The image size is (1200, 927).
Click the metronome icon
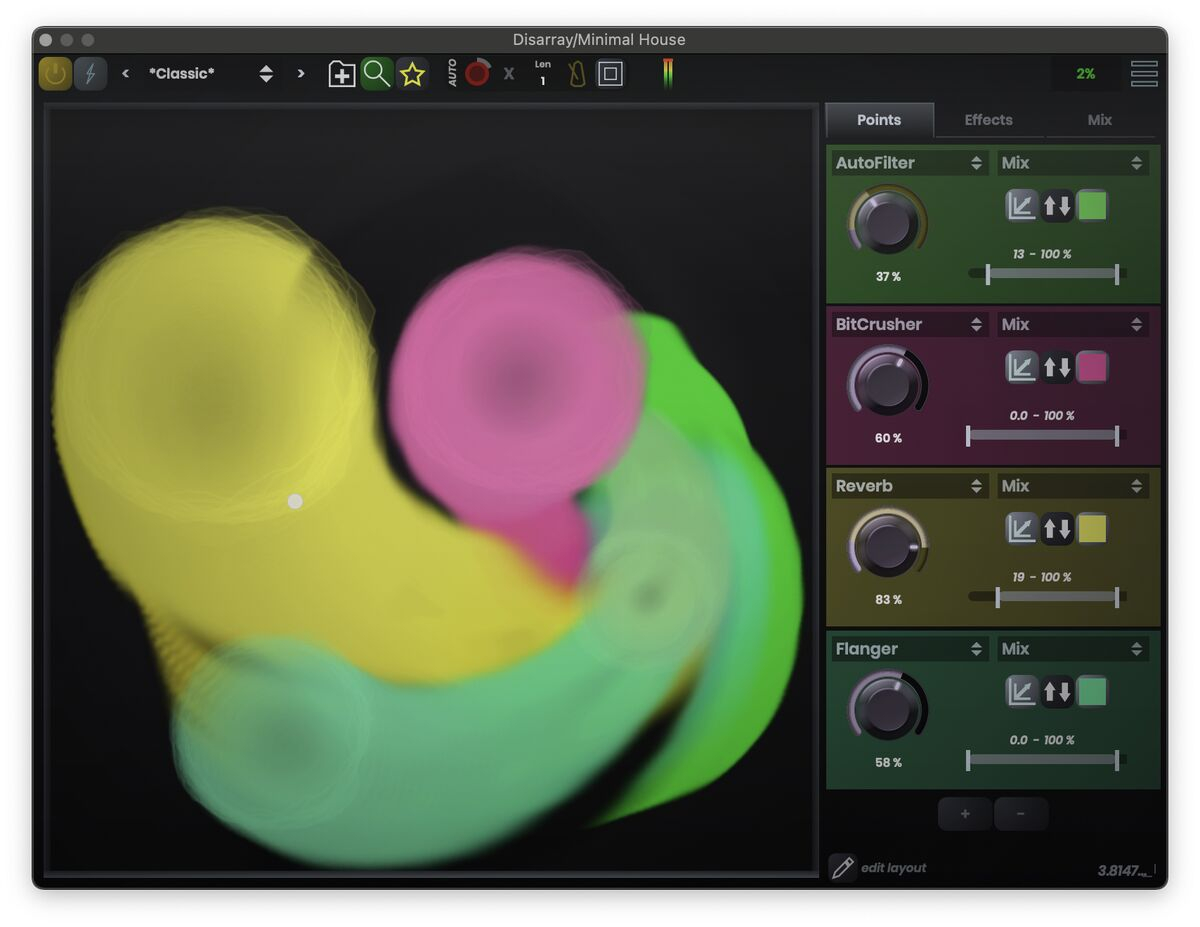(x=577, y=74)
